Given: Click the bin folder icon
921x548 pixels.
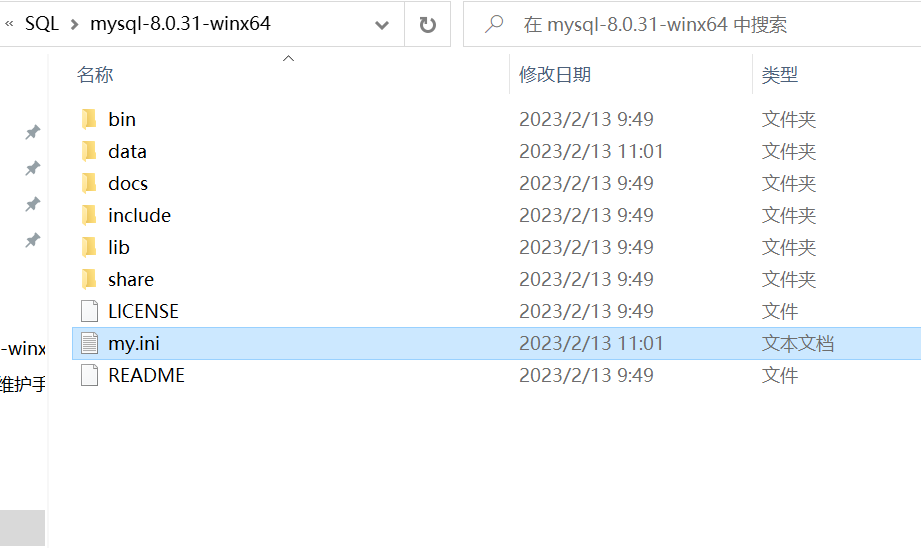Looking at the screenshot, I should [89, 119].
